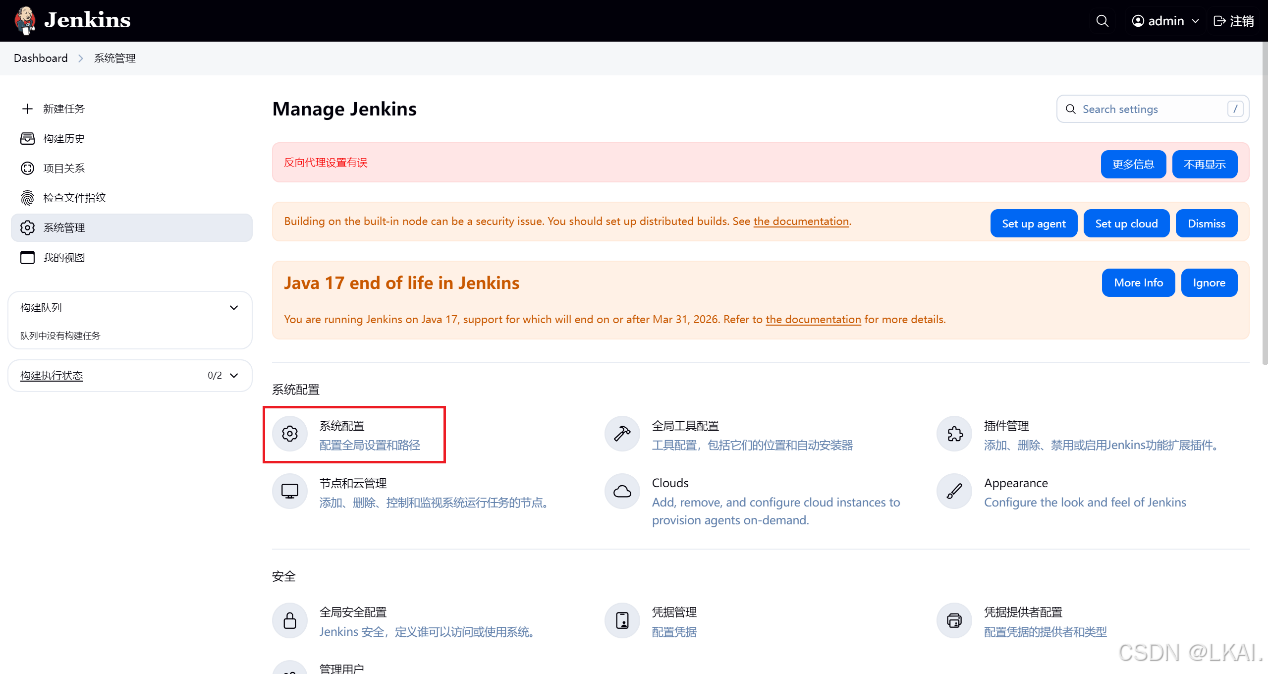Click the gear icon beside 系统管理 sidebar
The width and height of the screenshot is (1268, 674).
coord(27,228)
